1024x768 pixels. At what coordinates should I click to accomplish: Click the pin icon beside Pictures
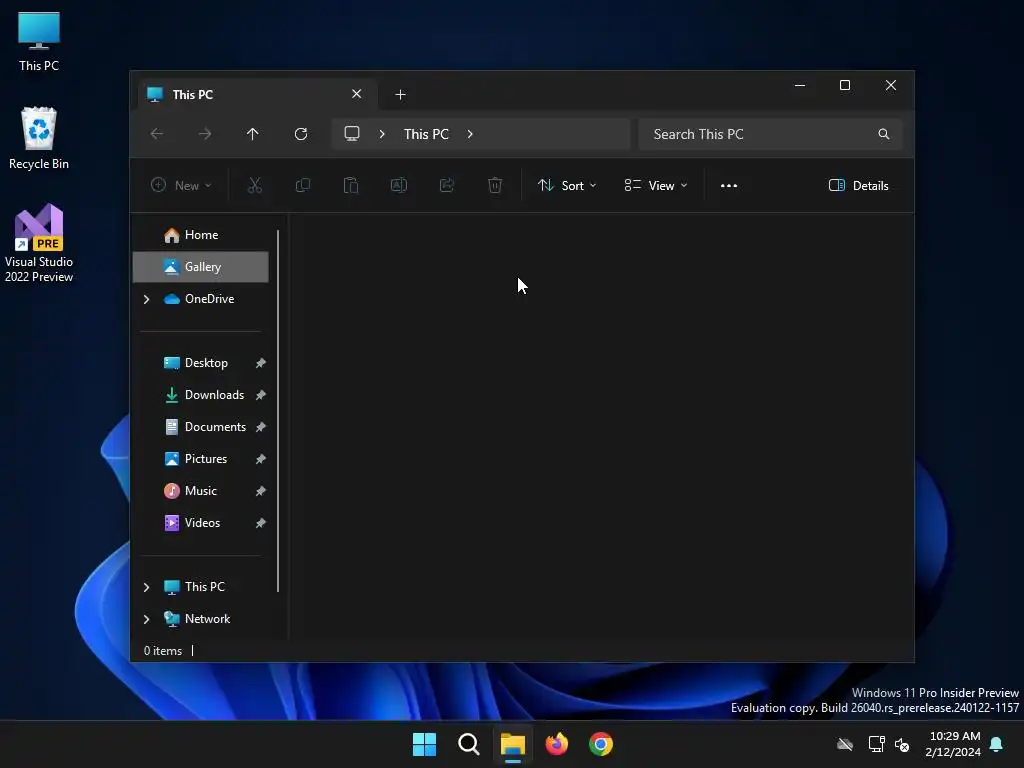click(261, 459)
